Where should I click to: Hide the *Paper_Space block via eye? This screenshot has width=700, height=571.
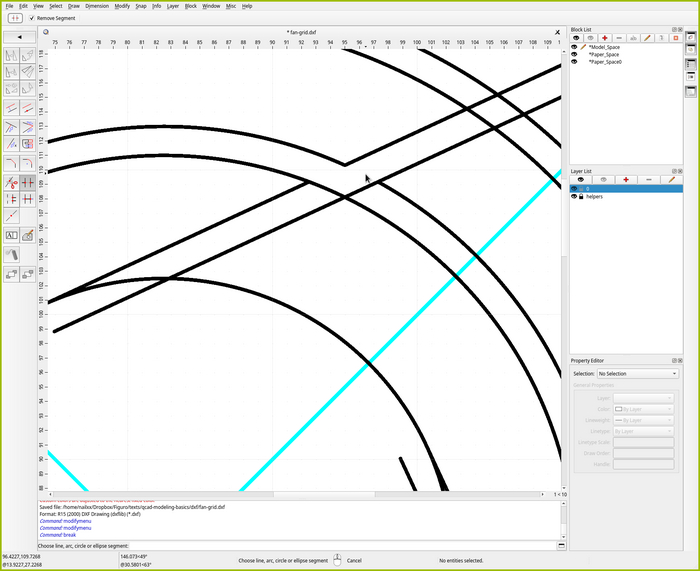tap(574, 54)
